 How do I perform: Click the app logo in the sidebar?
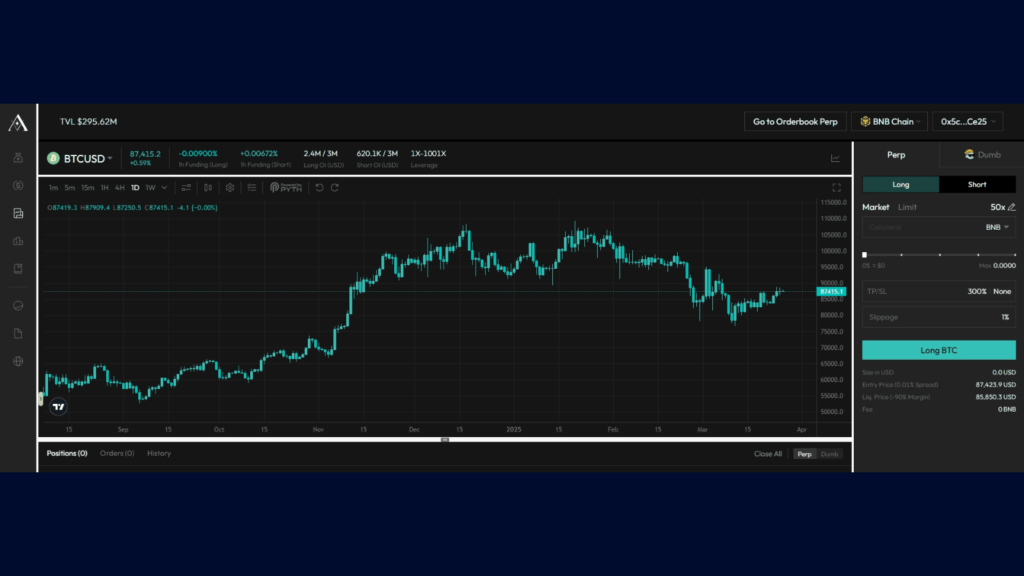tap(18, 123)
